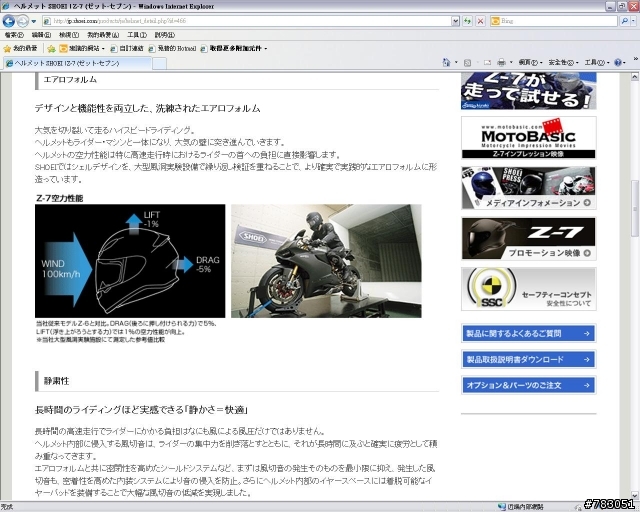640x512 pixels.
Task: Open メディアインフォメーション banner
Action: coord(529,188)
